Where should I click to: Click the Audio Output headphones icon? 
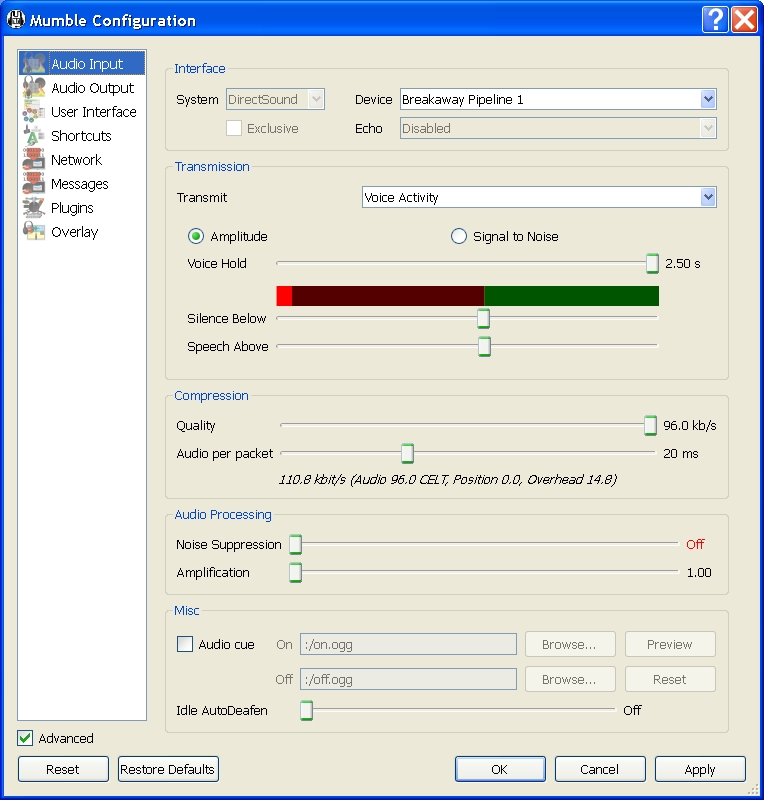click(x=34, y=87)
